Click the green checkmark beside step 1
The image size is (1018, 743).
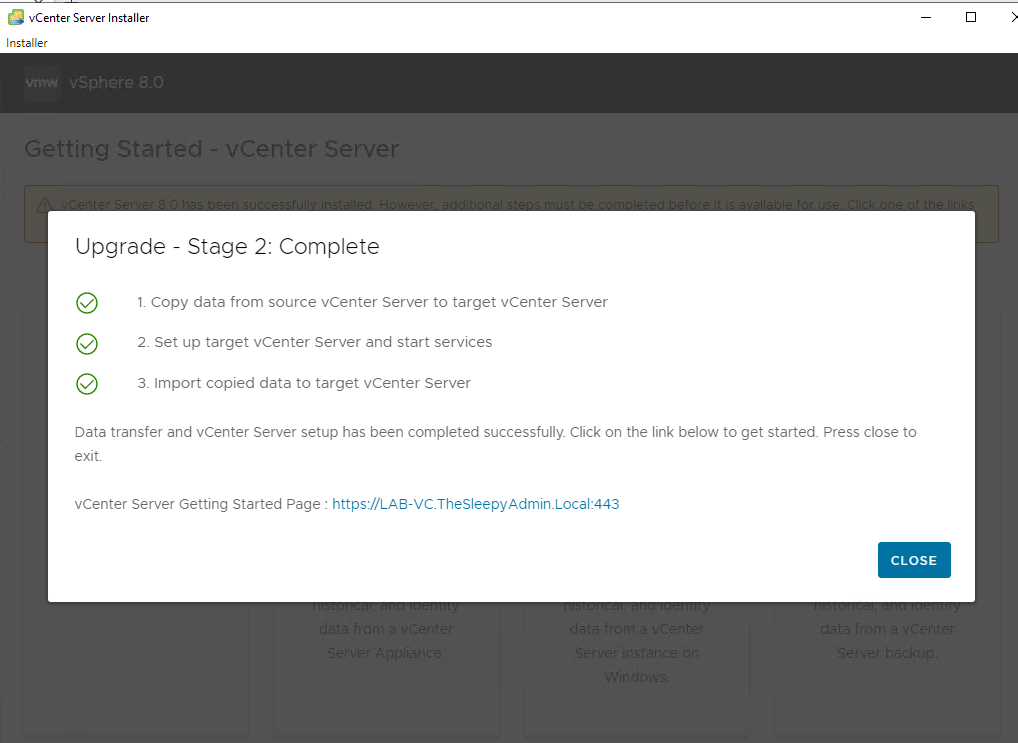(87, 302)
